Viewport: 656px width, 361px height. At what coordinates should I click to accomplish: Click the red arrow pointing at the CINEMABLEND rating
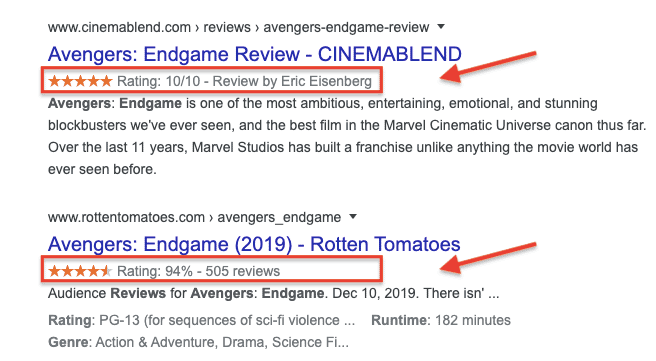(488, 67)
